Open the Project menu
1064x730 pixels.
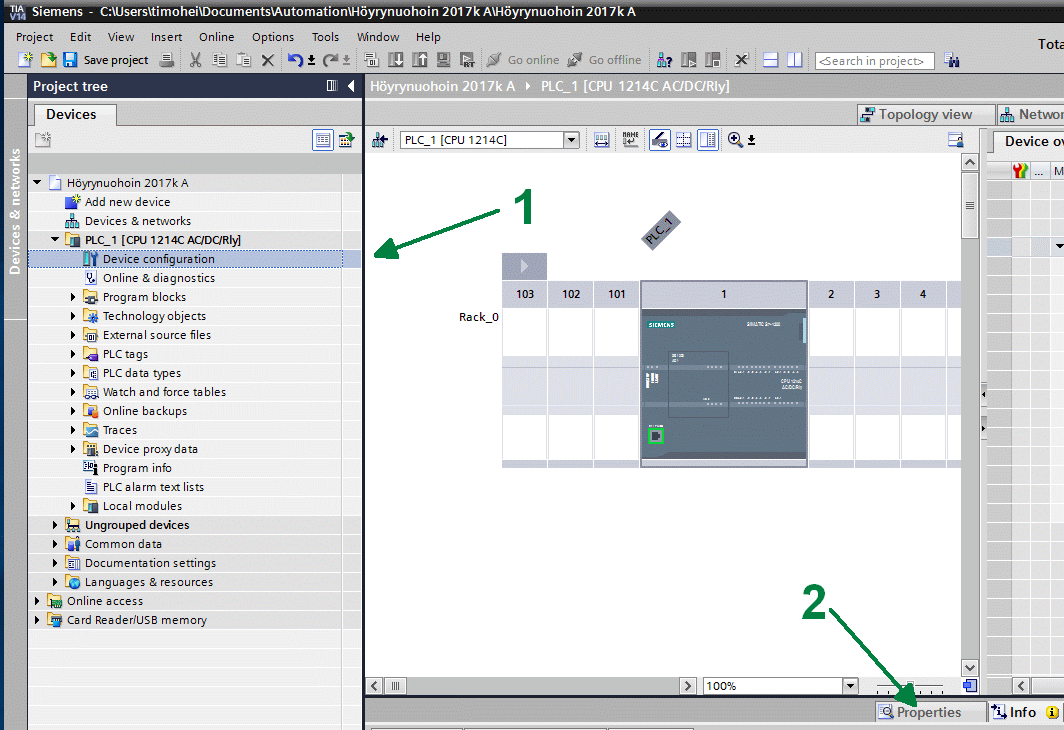coord(35,37)
